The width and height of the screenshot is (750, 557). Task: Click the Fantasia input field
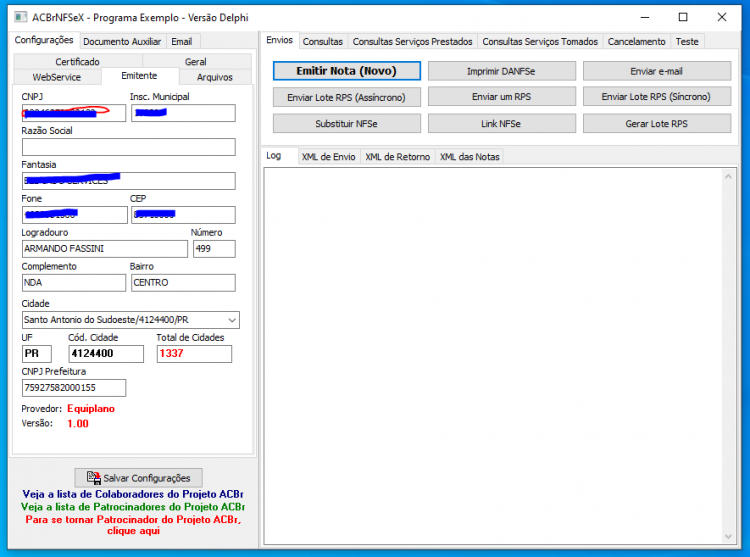coord(129,181)
